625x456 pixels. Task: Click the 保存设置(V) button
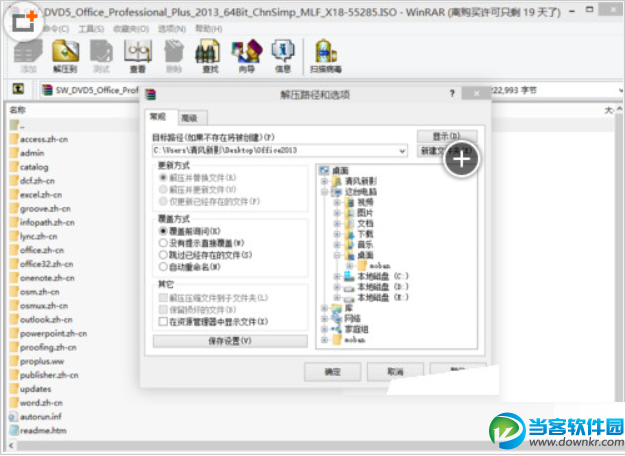coord(230,341)
